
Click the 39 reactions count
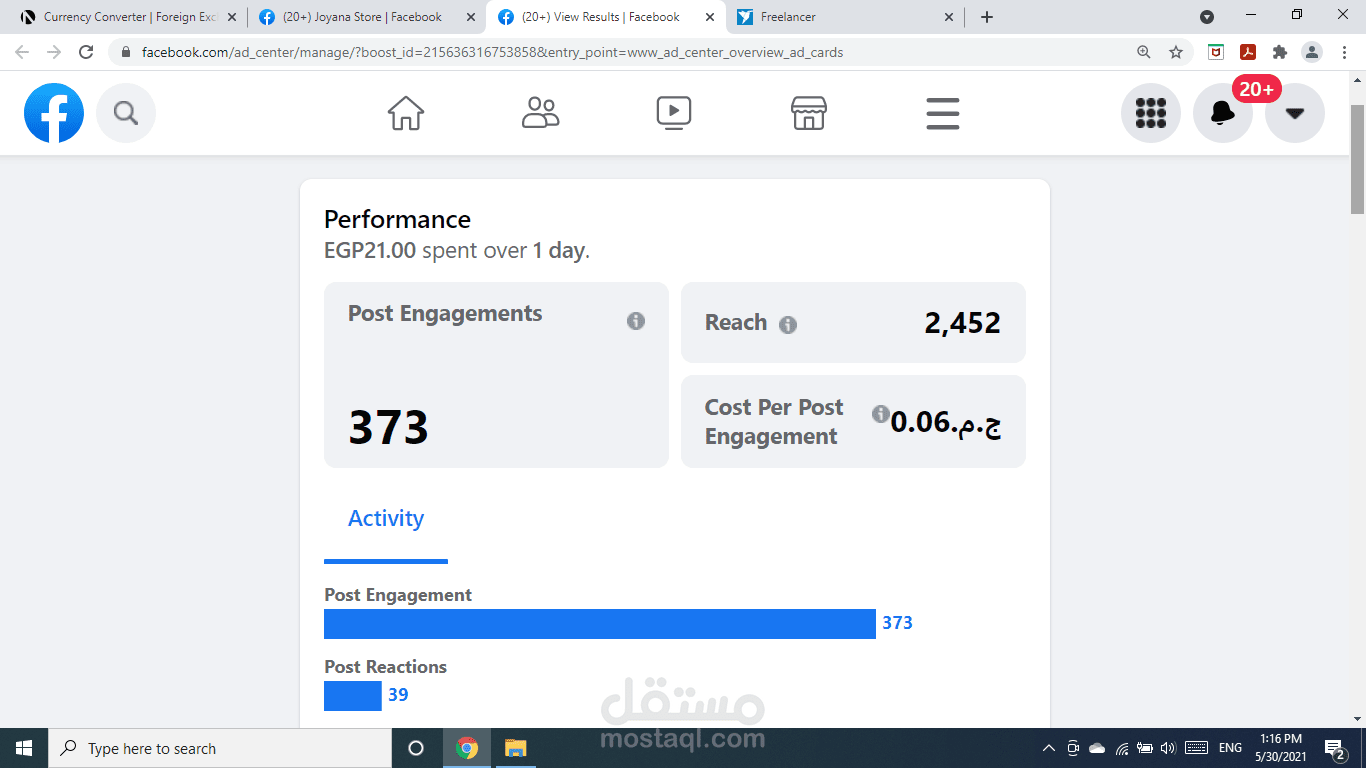398,695
